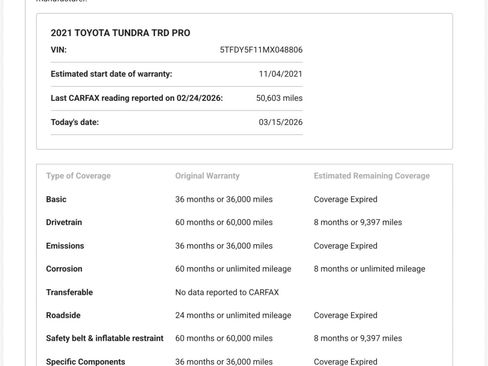This screenshot has width=488, height=366.
Task: Click Corrosion remaining 8 months unlimited mileage
Action: (x=369, y=269)
